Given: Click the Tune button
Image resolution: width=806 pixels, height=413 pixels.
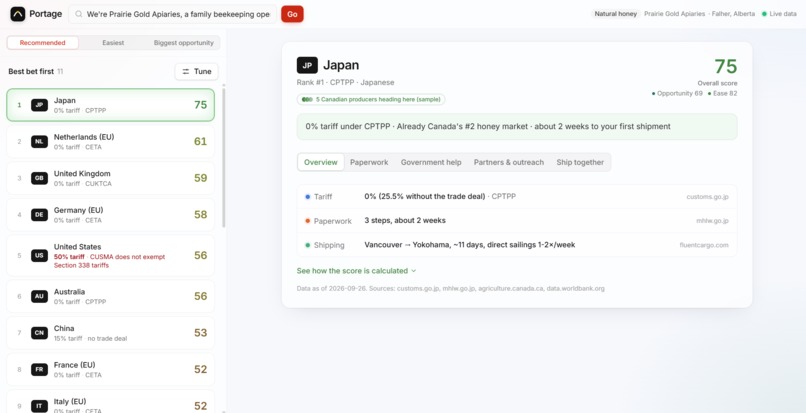Looking at the screenshot, I should click(x=196, y=71).
